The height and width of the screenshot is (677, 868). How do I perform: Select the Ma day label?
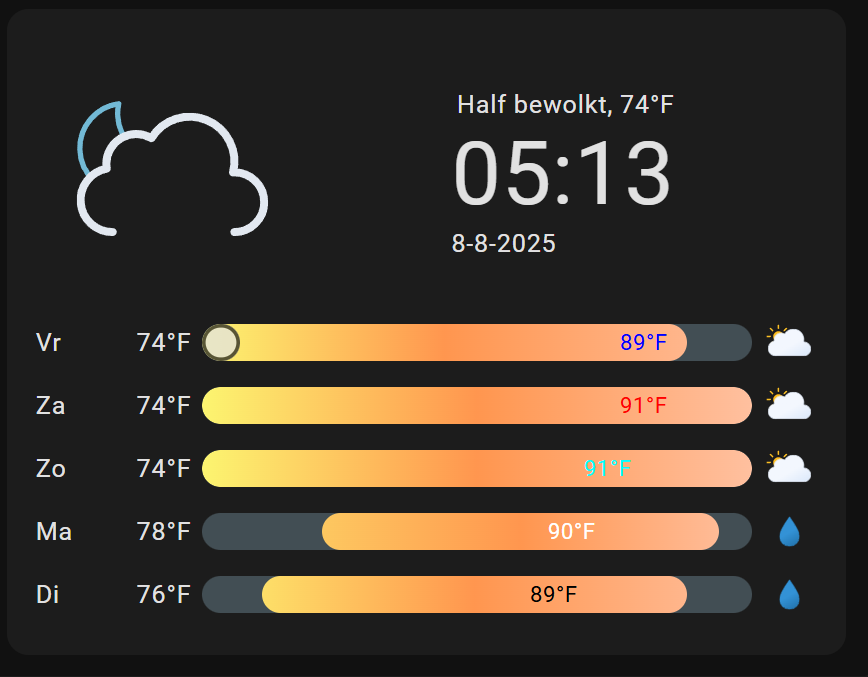click(54, 532)
